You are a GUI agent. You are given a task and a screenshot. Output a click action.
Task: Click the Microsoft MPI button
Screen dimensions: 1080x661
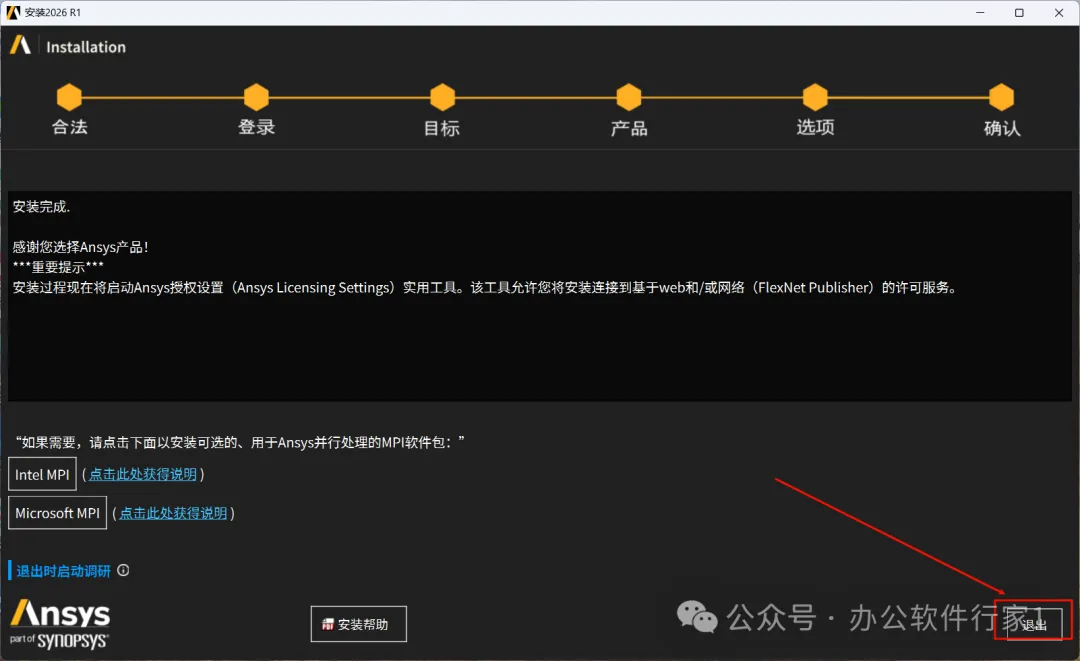click(57, 513)
